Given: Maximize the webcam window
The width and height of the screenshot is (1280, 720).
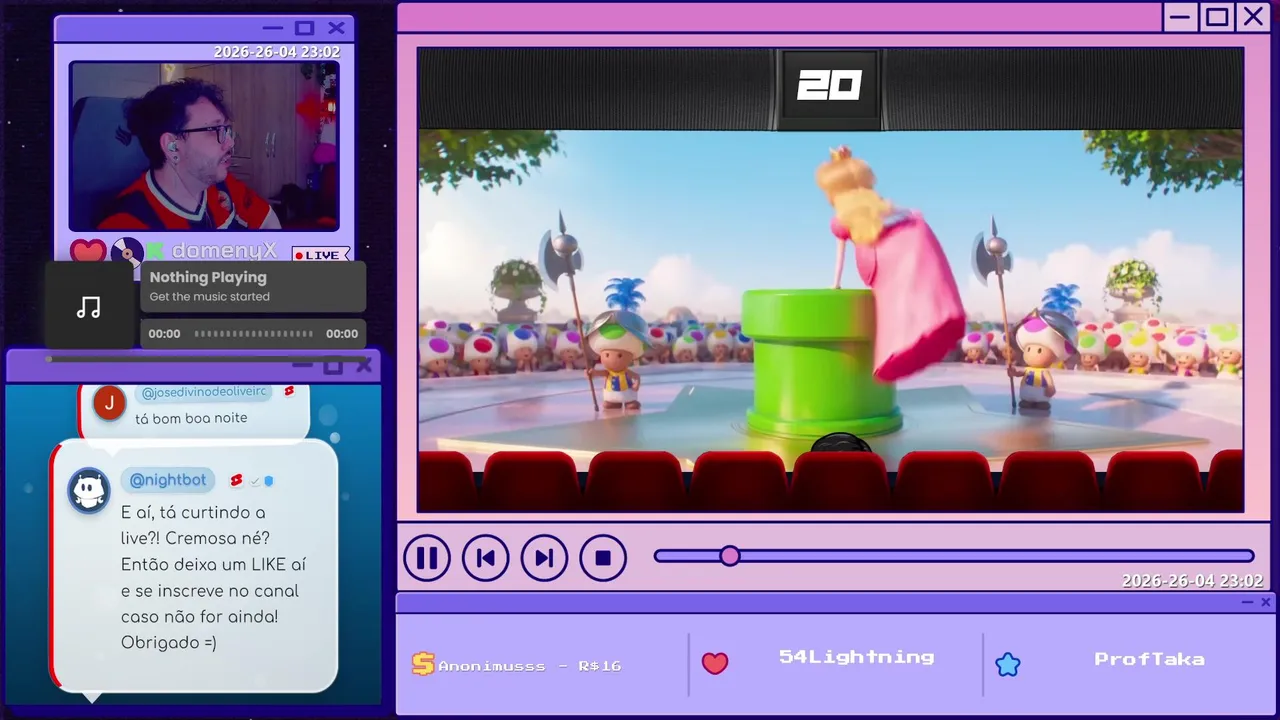Looking at the screenshot, I should (304, 28).
